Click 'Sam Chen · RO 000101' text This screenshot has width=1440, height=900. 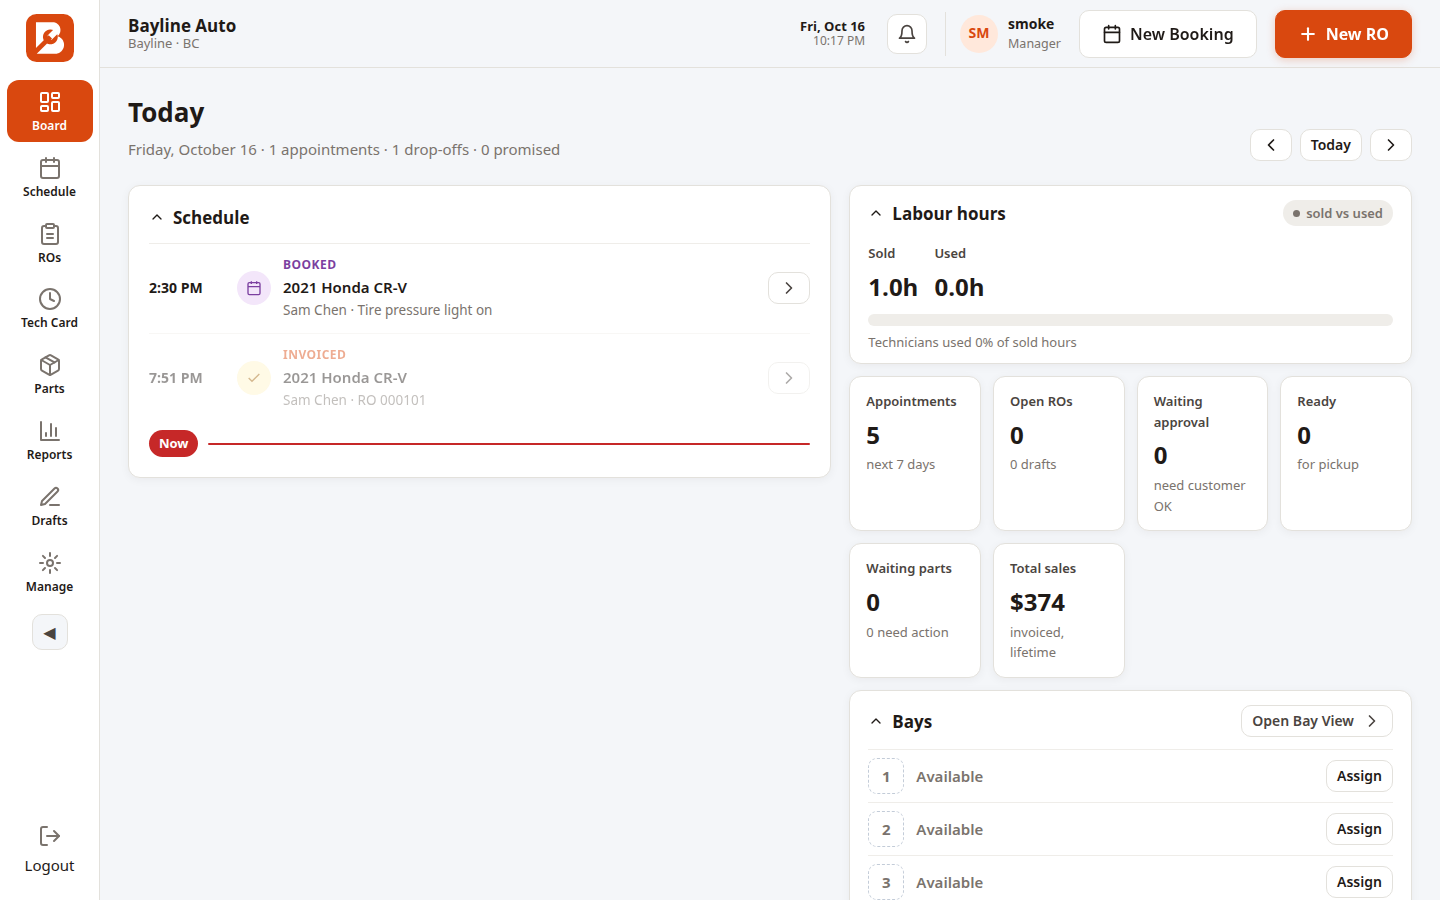pyautogui.click(x=354, y=400)
